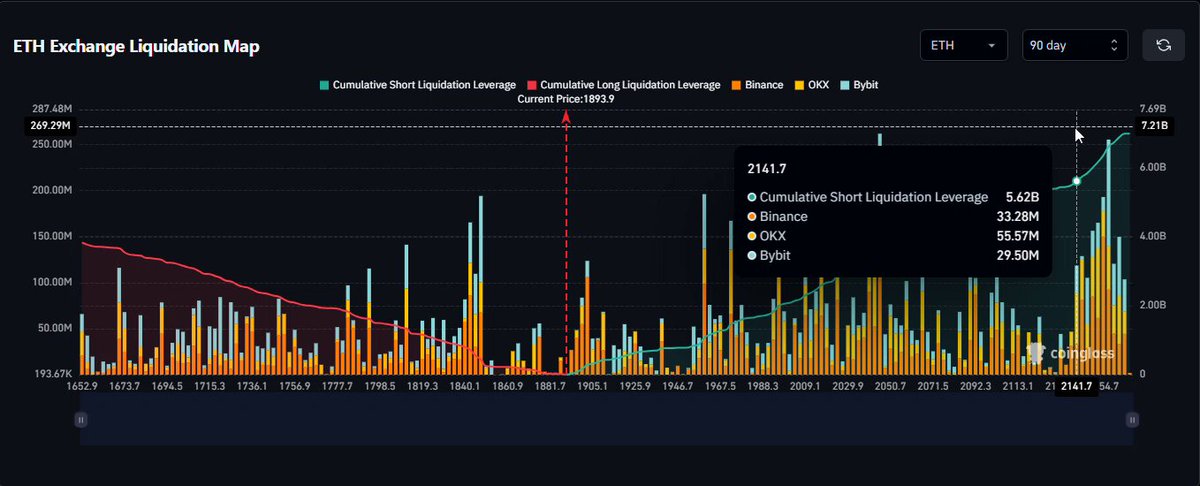Toggle Cumulative Long Liquidation Leverage legend

623,85
